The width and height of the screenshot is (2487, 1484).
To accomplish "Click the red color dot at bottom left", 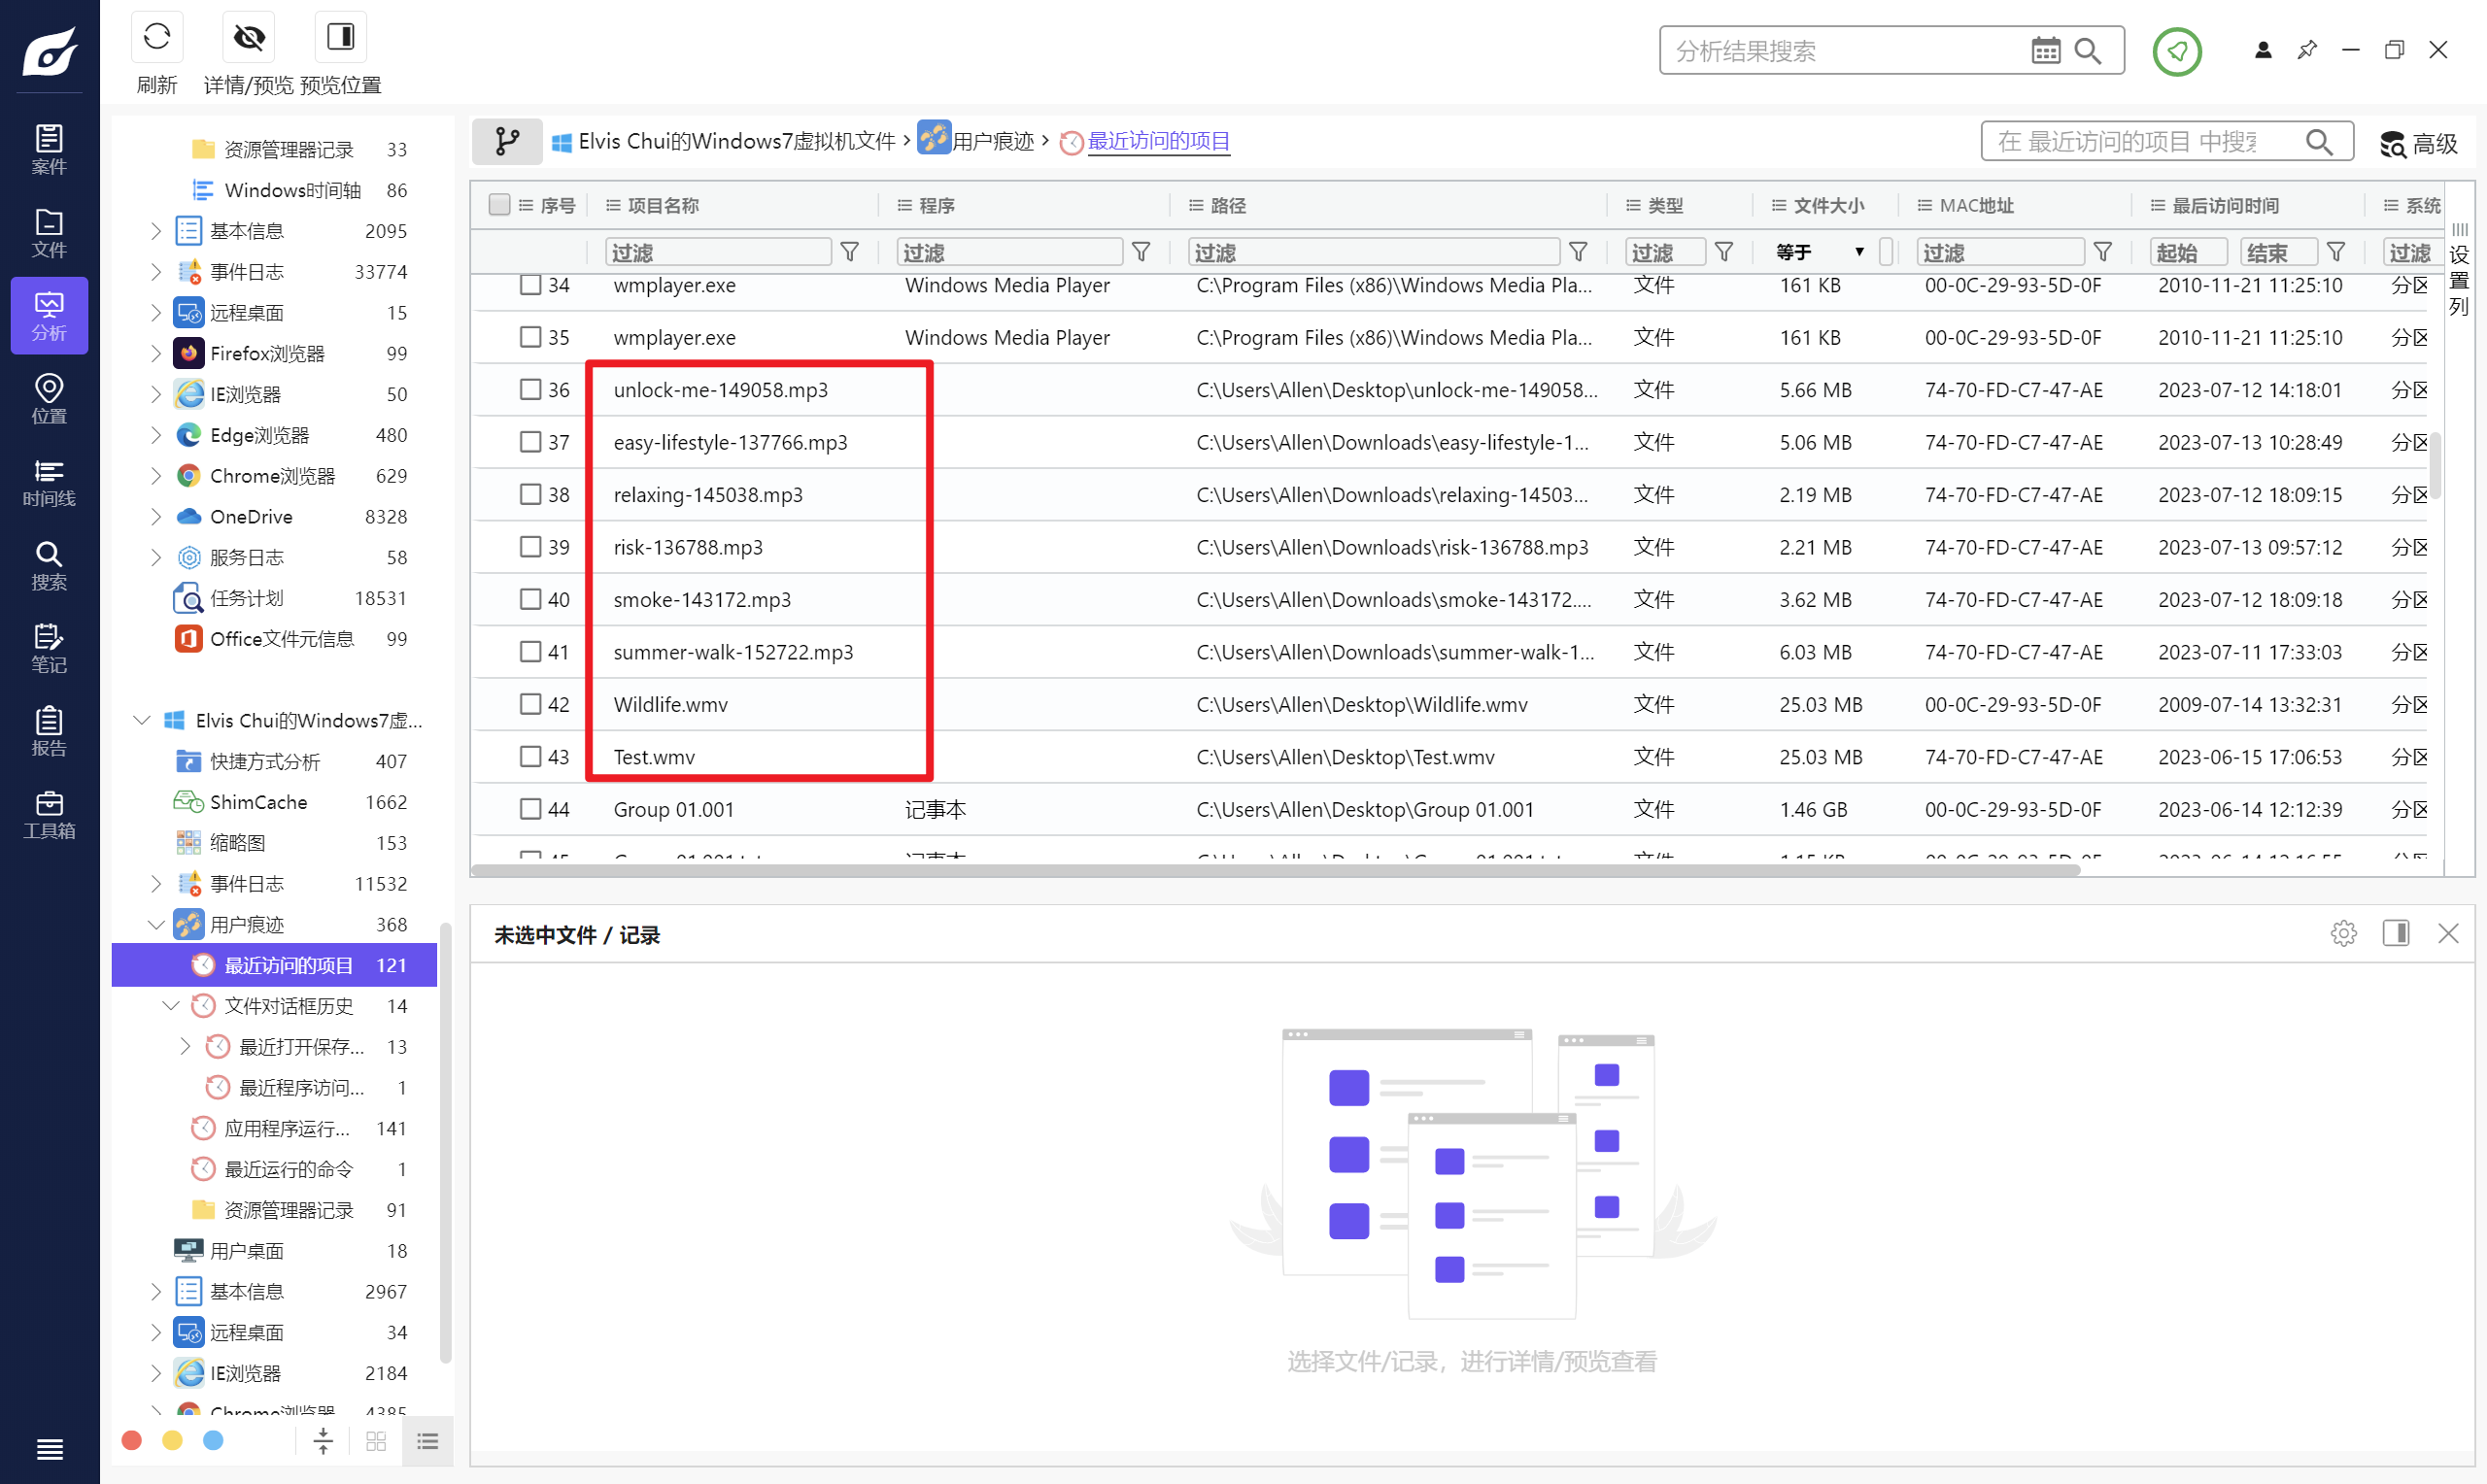I will pyautogui.click(x=131, y=1440).
